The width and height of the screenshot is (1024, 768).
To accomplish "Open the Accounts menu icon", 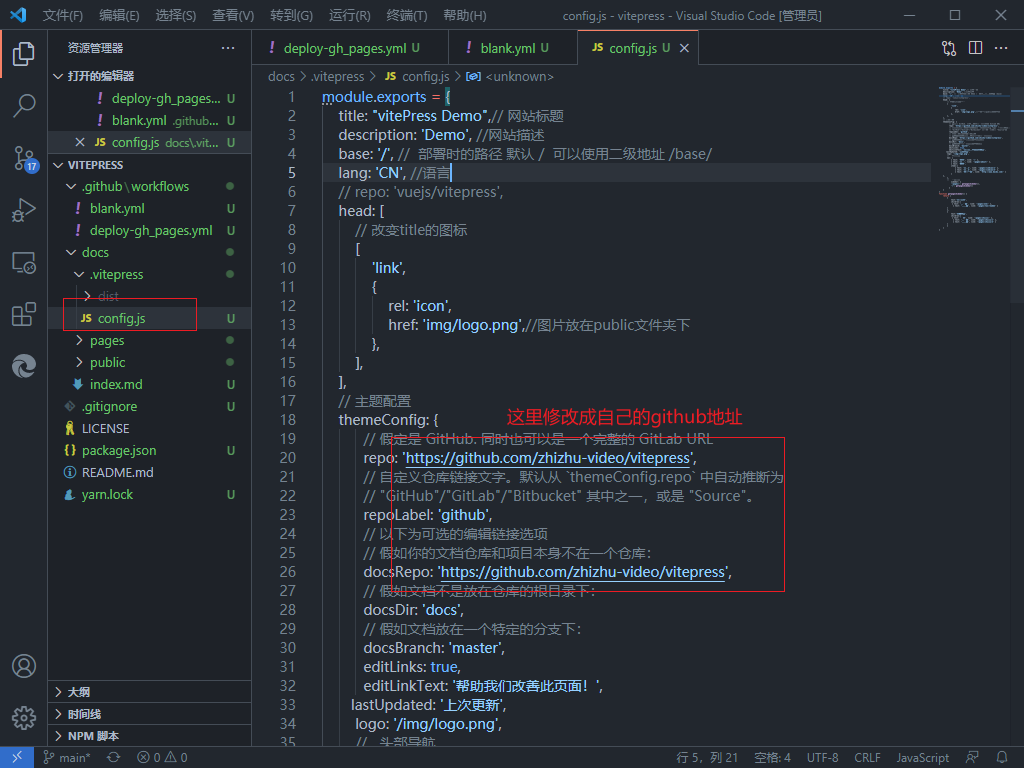I will point(24,666).
